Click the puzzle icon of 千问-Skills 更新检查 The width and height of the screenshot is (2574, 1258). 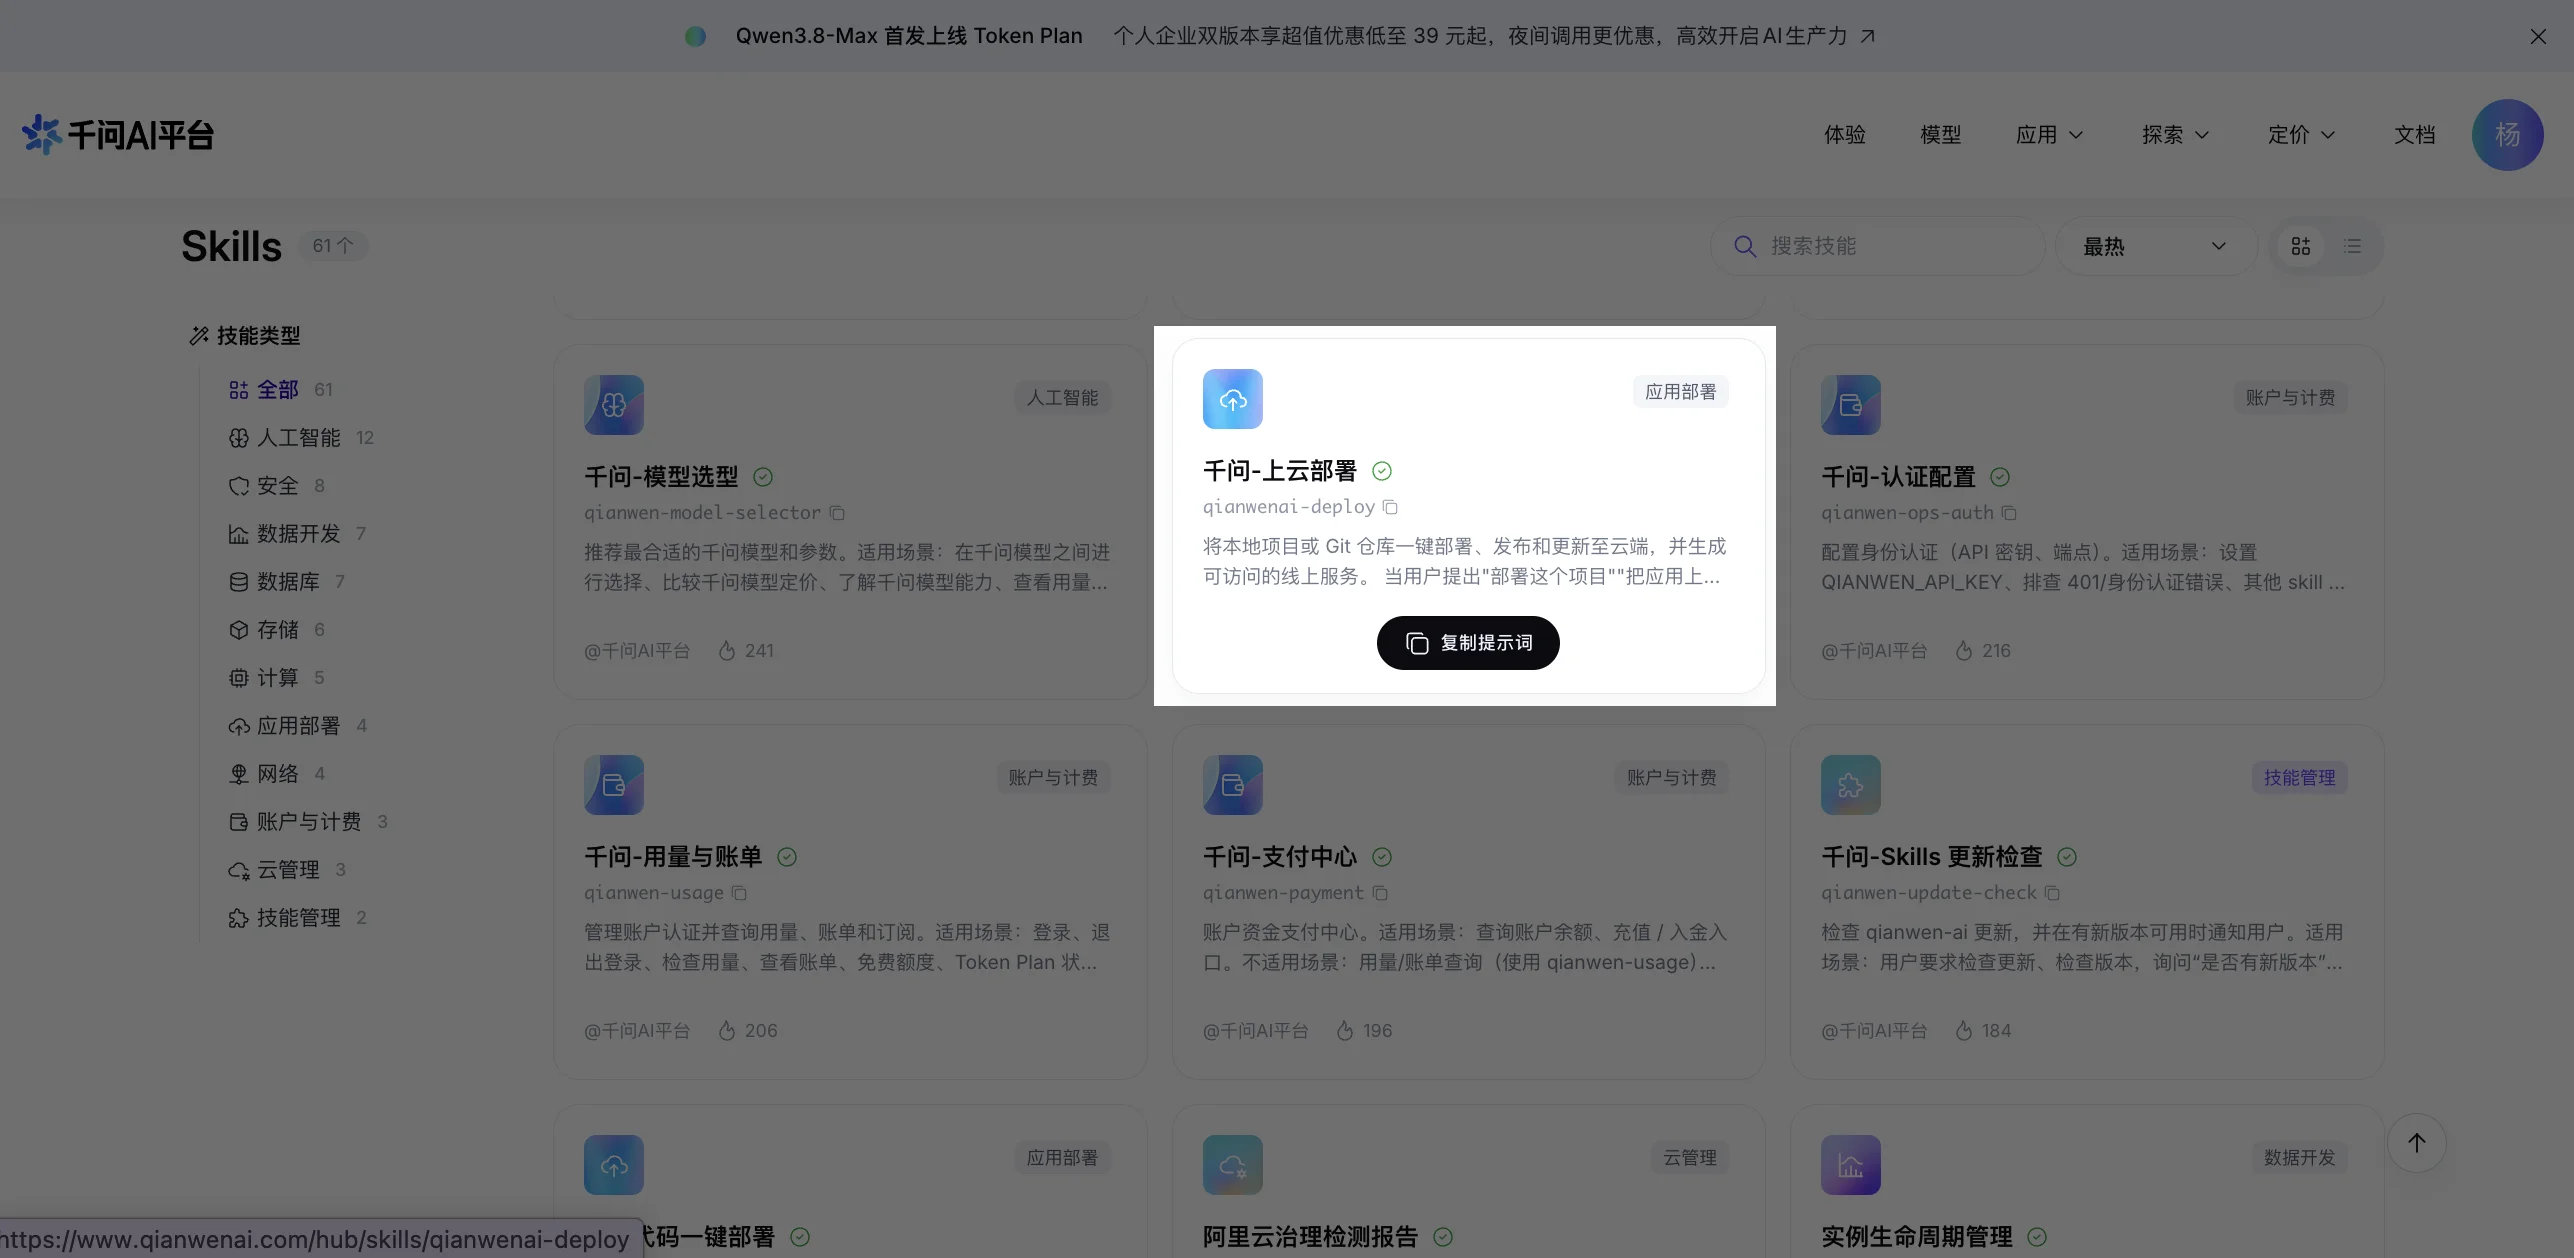coord(1851,785)
